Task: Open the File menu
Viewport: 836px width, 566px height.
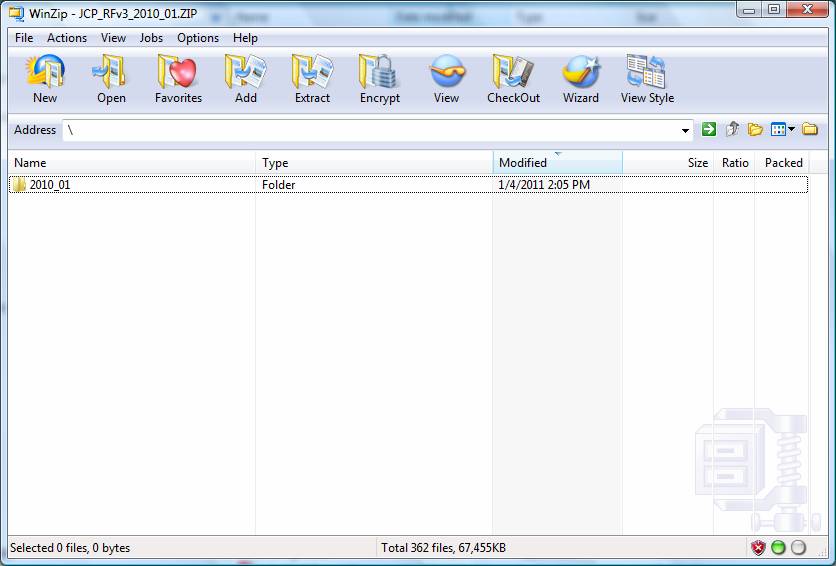Action: point(24,38)
